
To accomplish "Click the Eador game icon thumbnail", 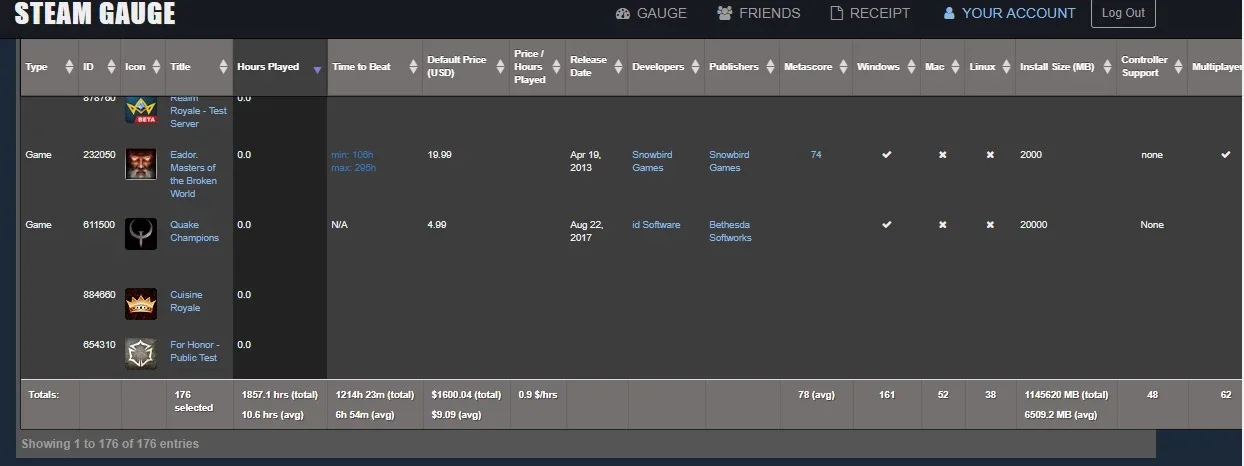I will (x=141, y=164).
